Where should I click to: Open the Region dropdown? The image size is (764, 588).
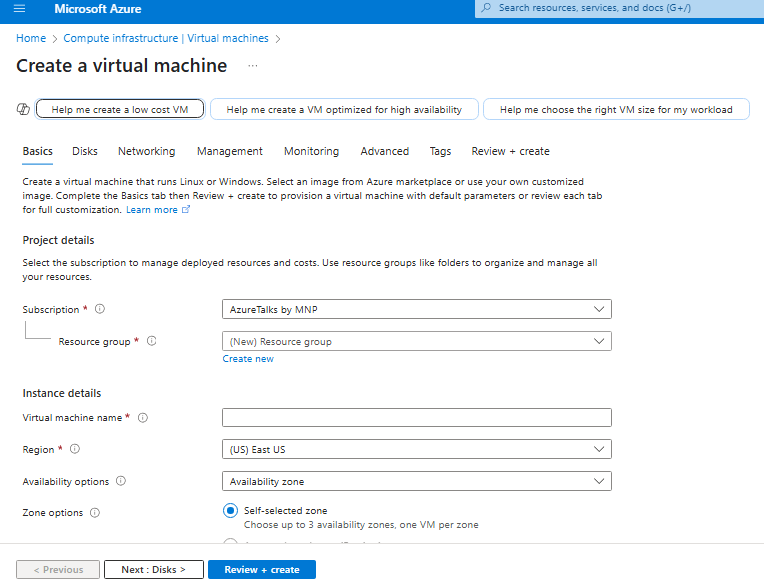[x=417, y=449]
